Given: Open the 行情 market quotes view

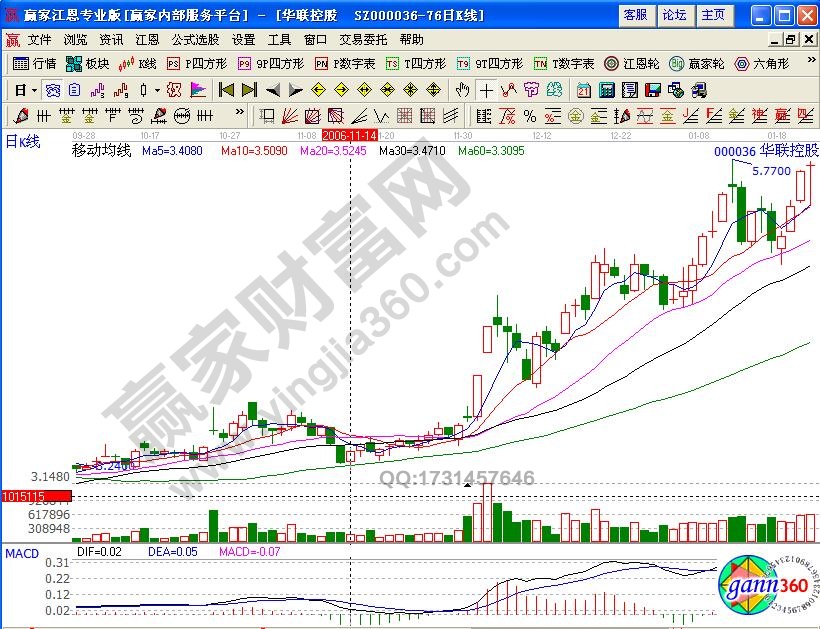Looking at the screenshot, I should [35, 63].
